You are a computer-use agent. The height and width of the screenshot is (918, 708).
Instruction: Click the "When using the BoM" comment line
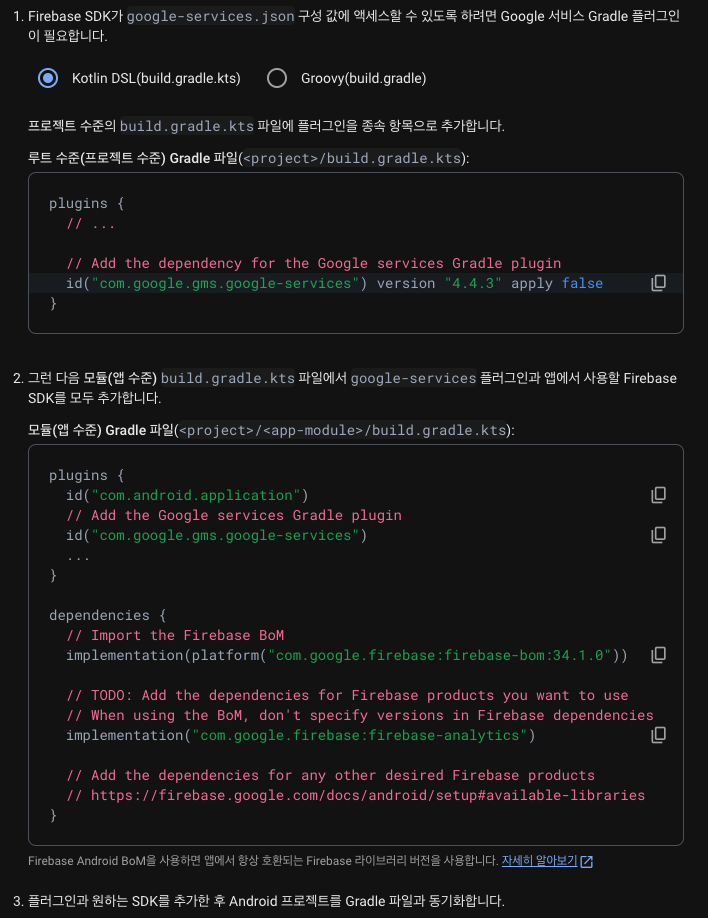(360, 715)
